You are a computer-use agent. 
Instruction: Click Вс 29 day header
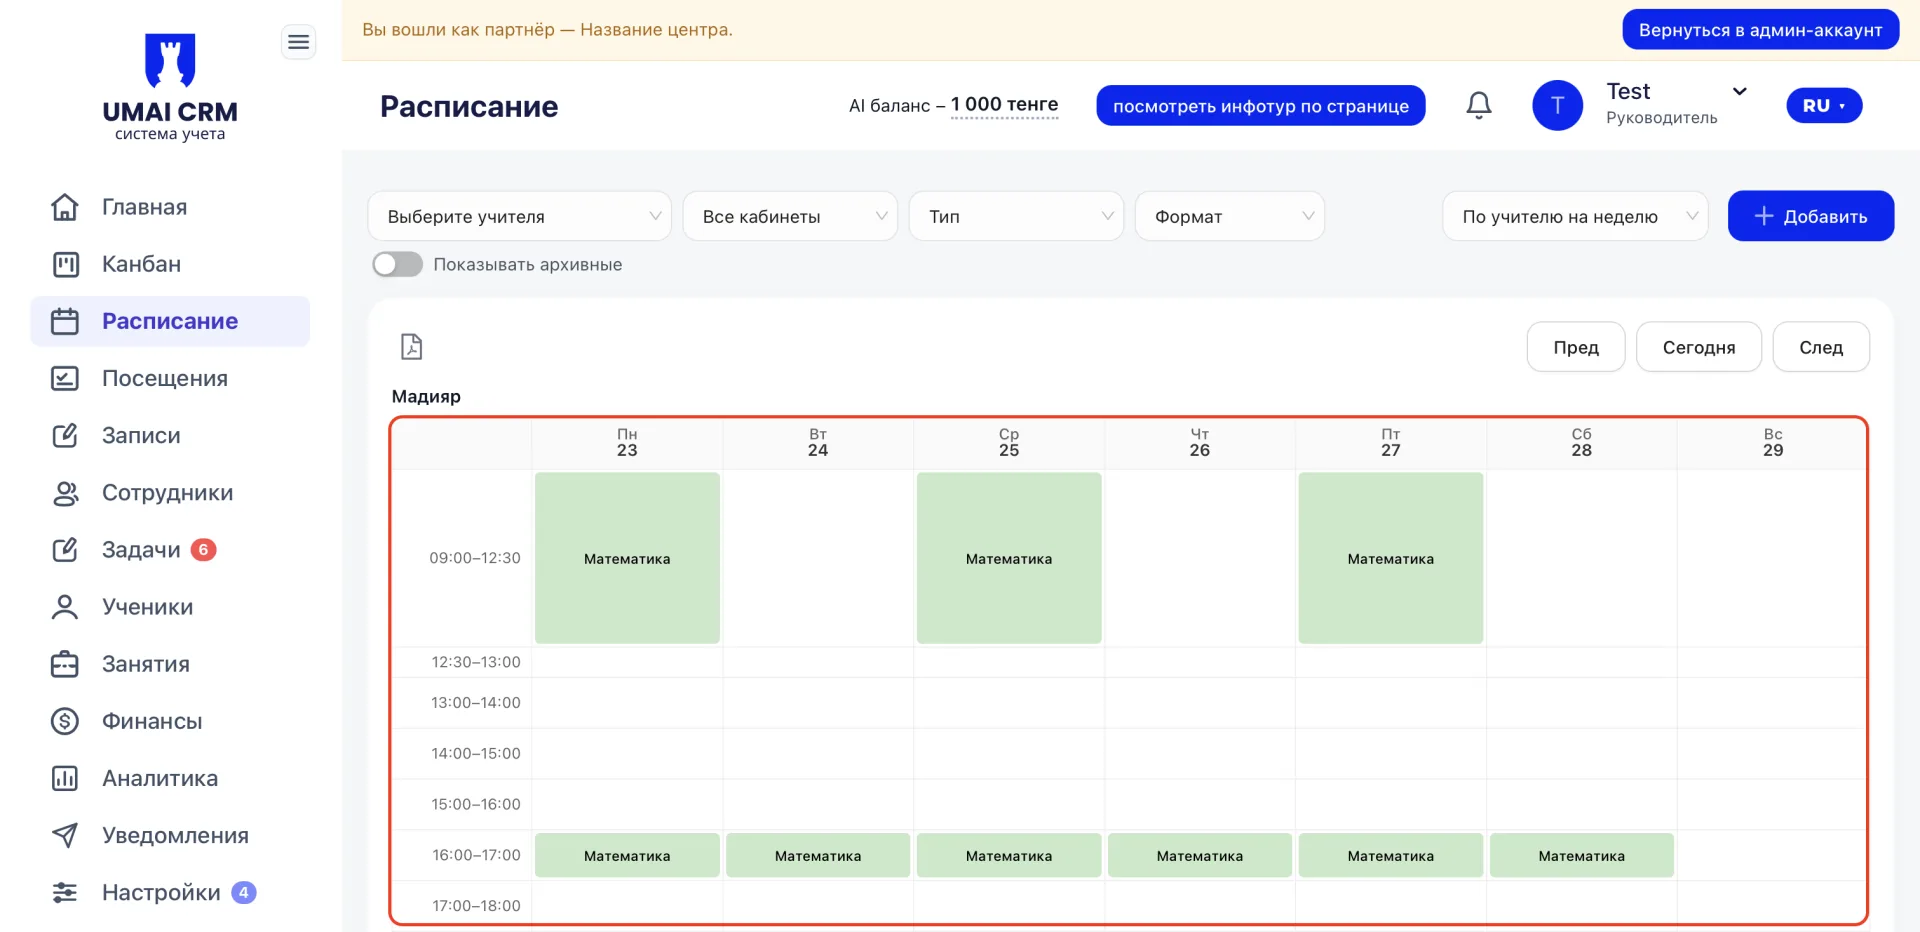(x=1773, y=442)
